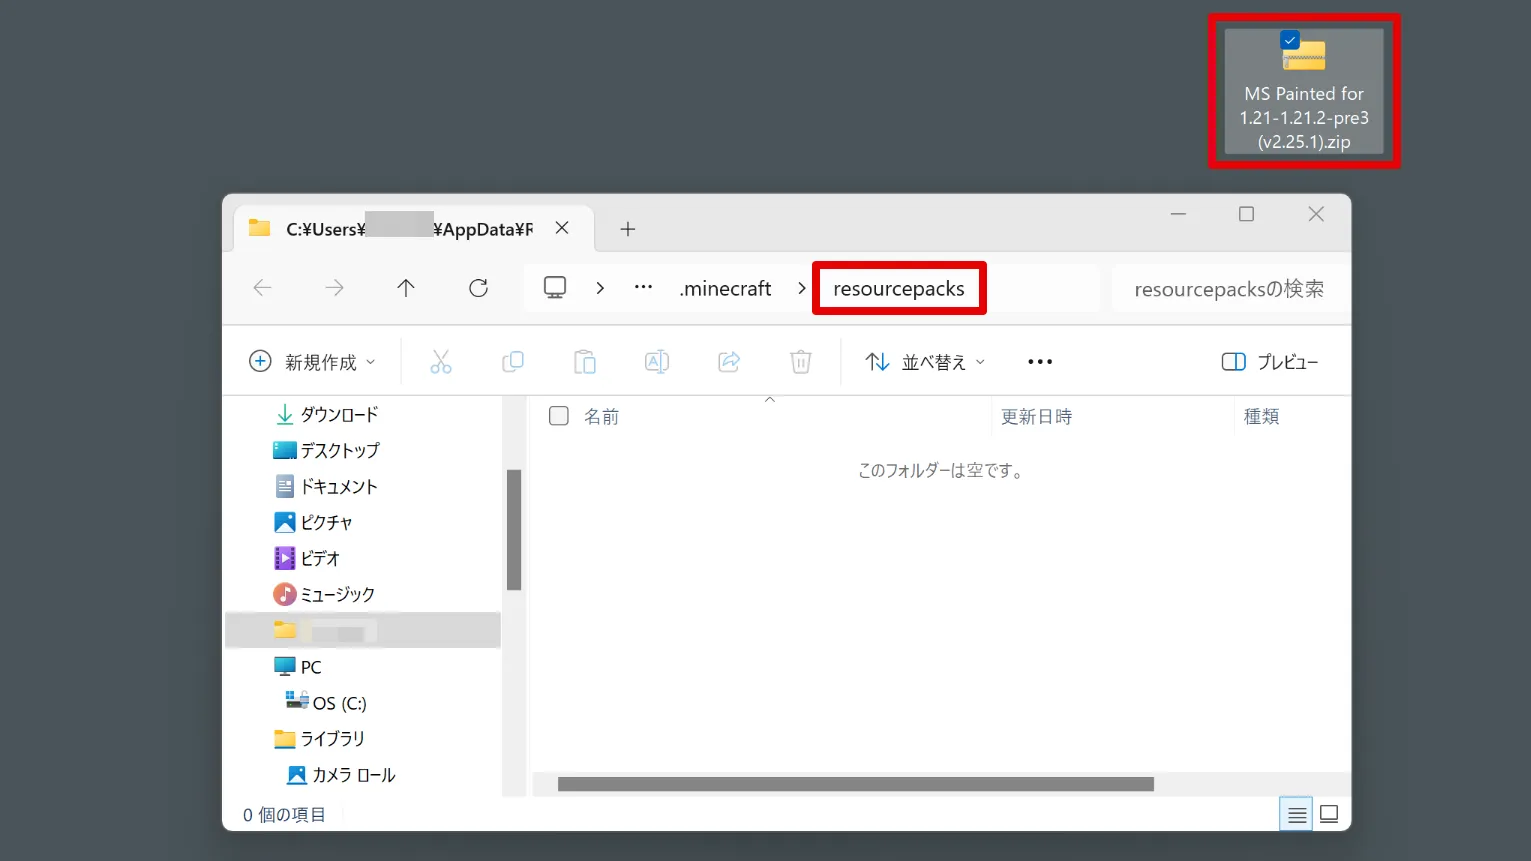Click the resourcepacks search field
This screenshot has height=861, width=1531.
[1229, 289]
